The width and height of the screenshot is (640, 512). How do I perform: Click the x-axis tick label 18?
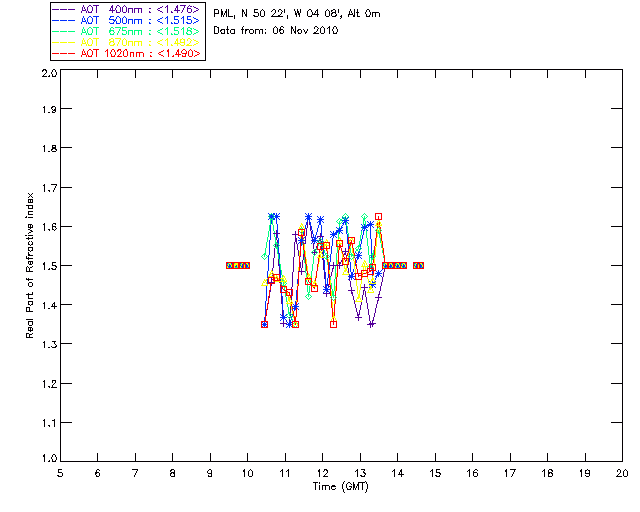point(547,473)
